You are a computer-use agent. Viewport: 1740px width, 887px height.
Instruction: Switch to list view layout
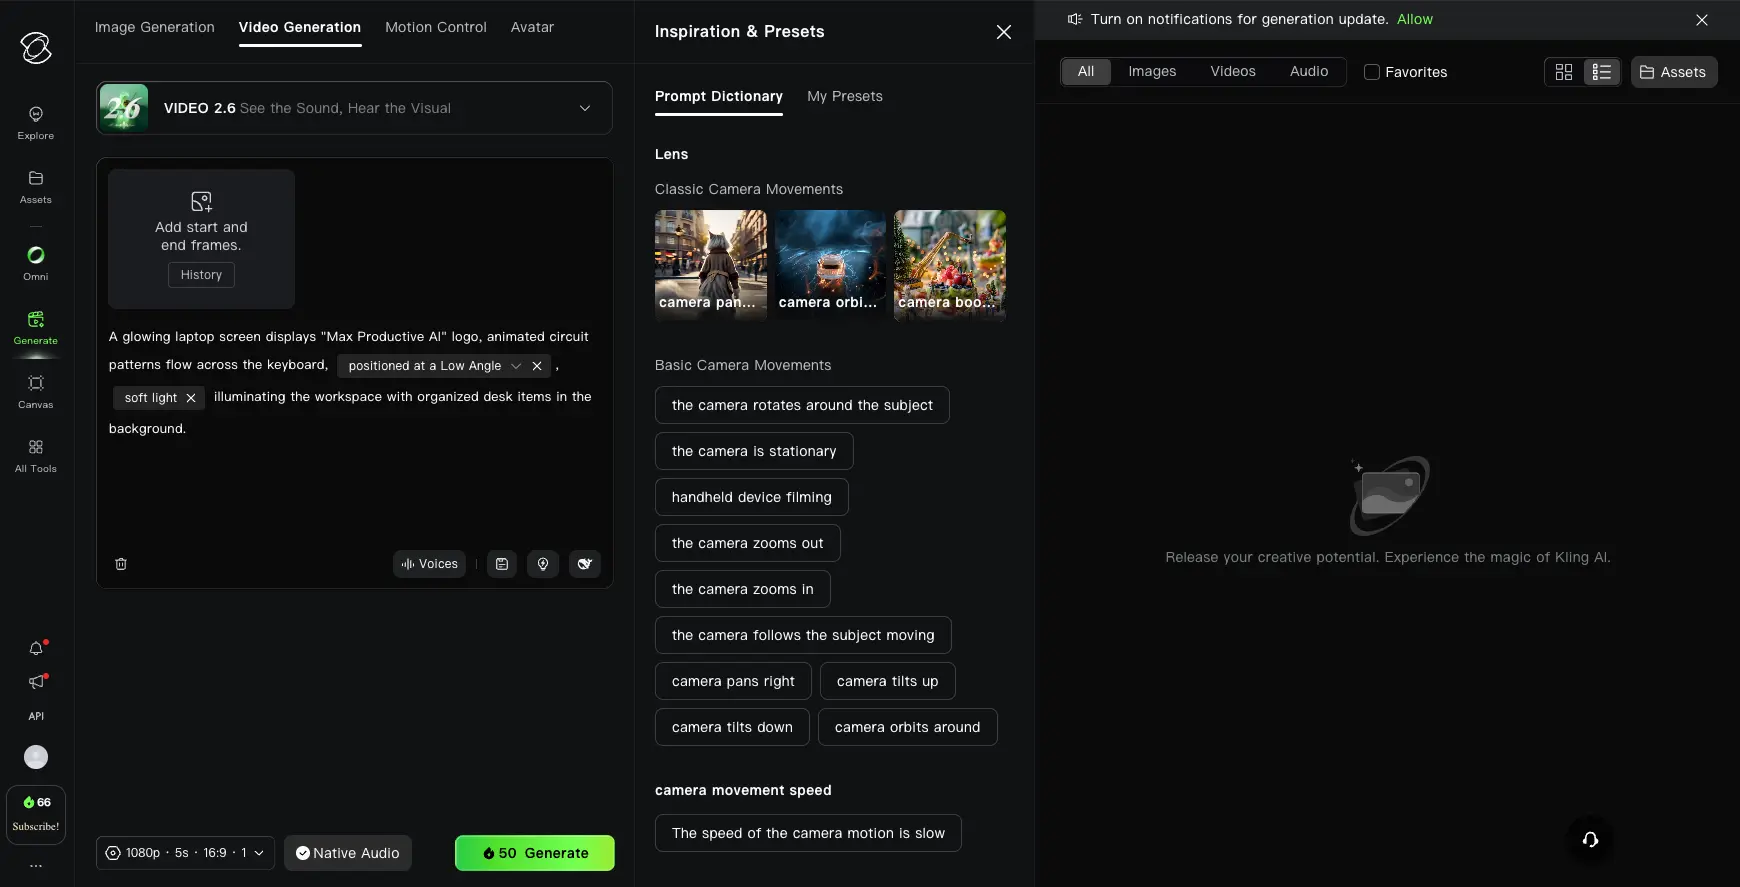(1602, 72)
